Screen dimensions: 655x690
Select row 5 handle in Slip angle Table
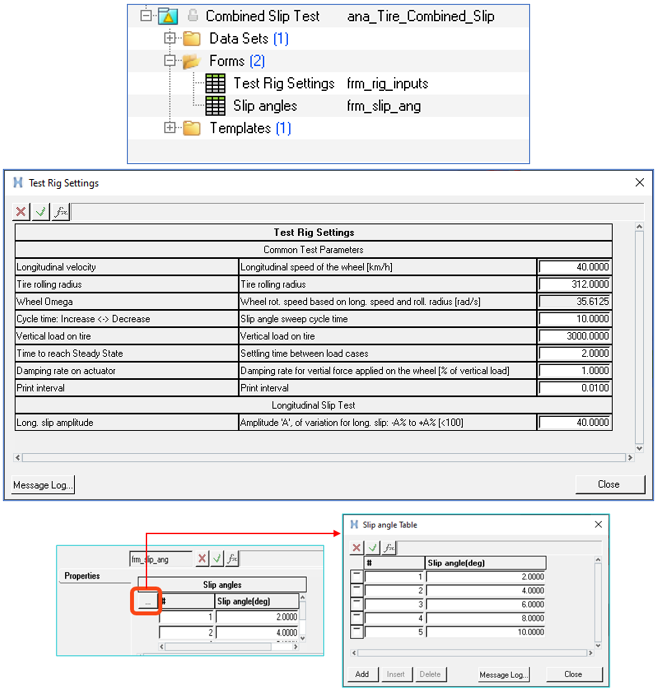coord(357,632)
